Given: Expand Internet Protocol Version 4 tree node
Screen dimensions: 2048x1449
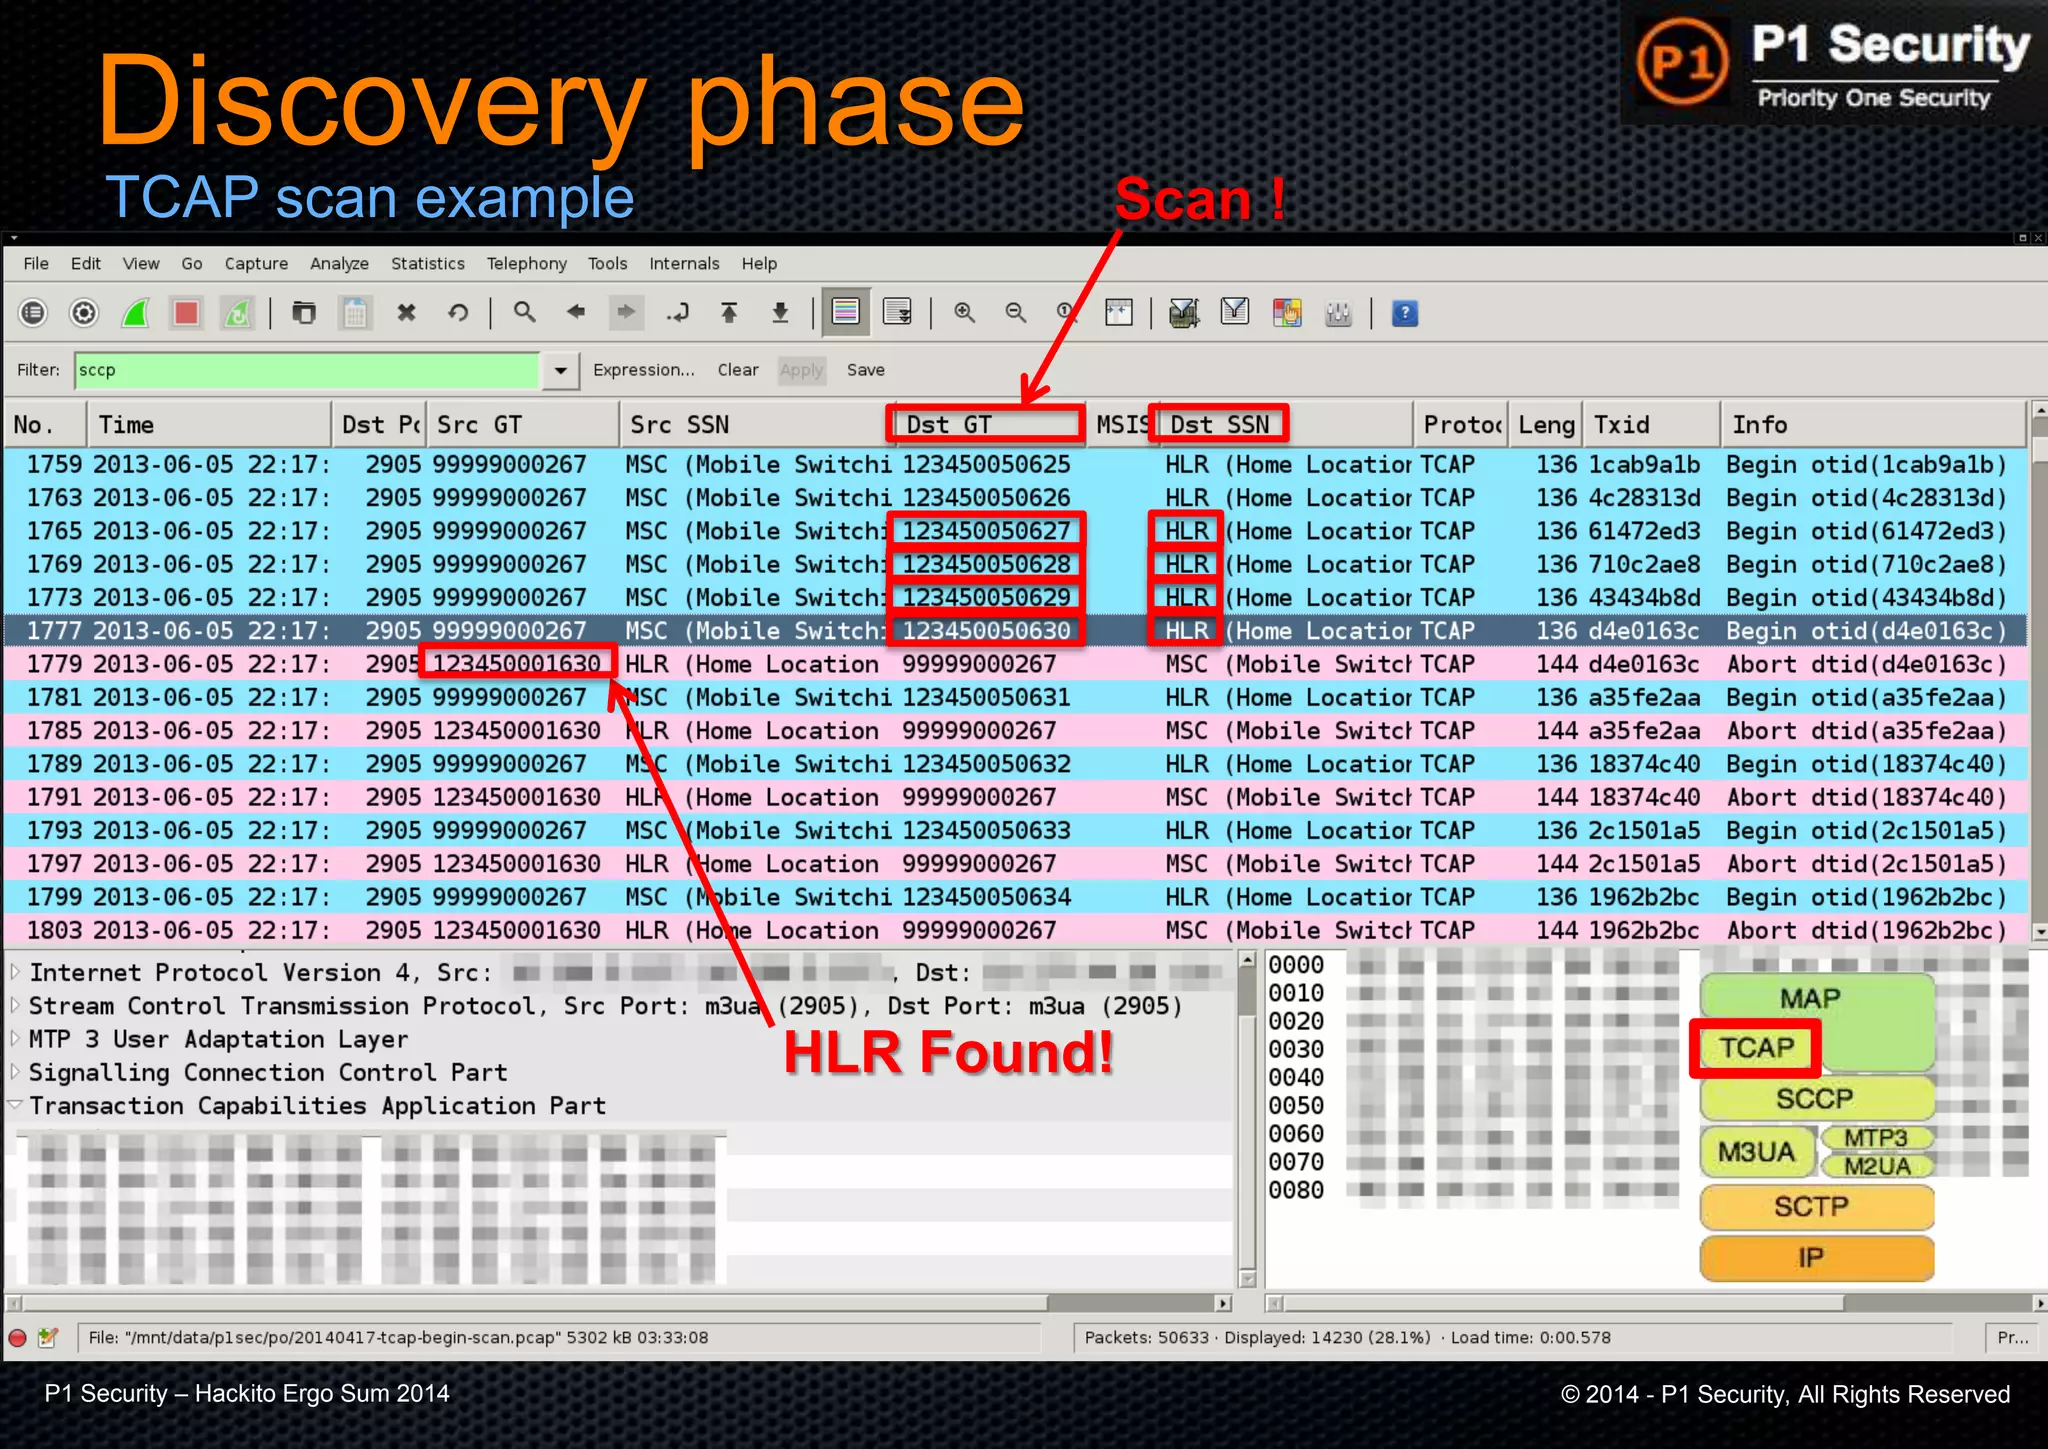Looking at the screenshot, I should [16, 972].
